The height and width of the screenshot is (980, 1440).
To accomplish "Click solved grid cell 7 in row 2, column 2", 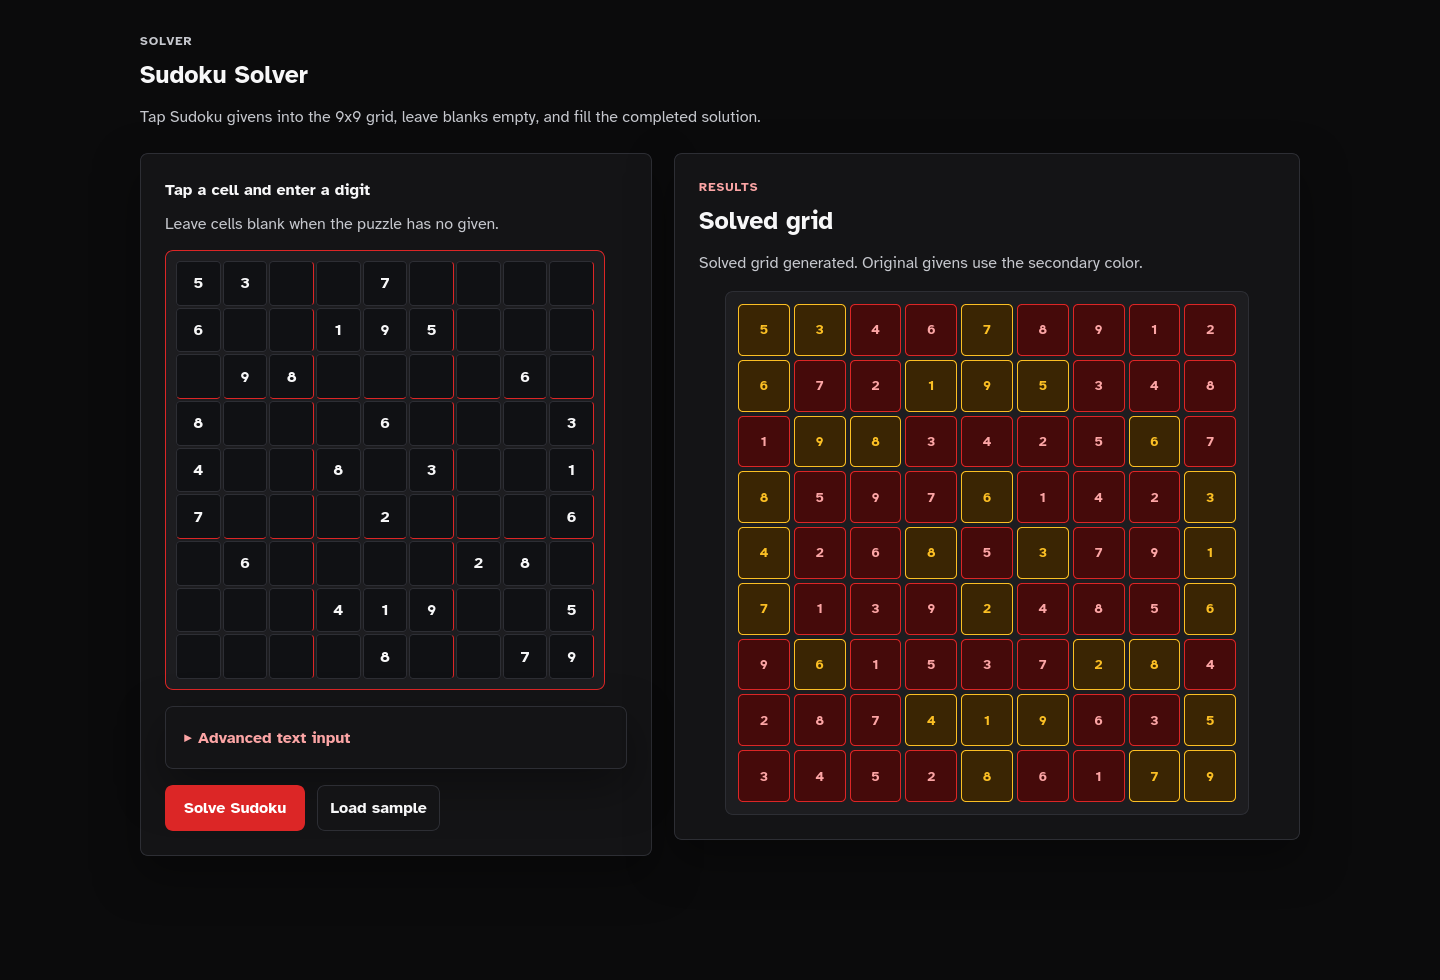I will click(x=820, y=386).
